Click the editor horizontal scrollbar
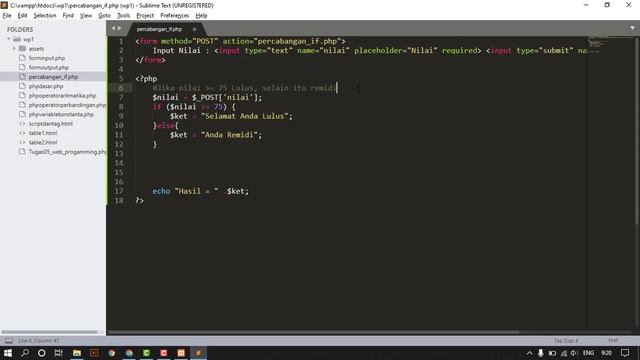 pos(313,332)
